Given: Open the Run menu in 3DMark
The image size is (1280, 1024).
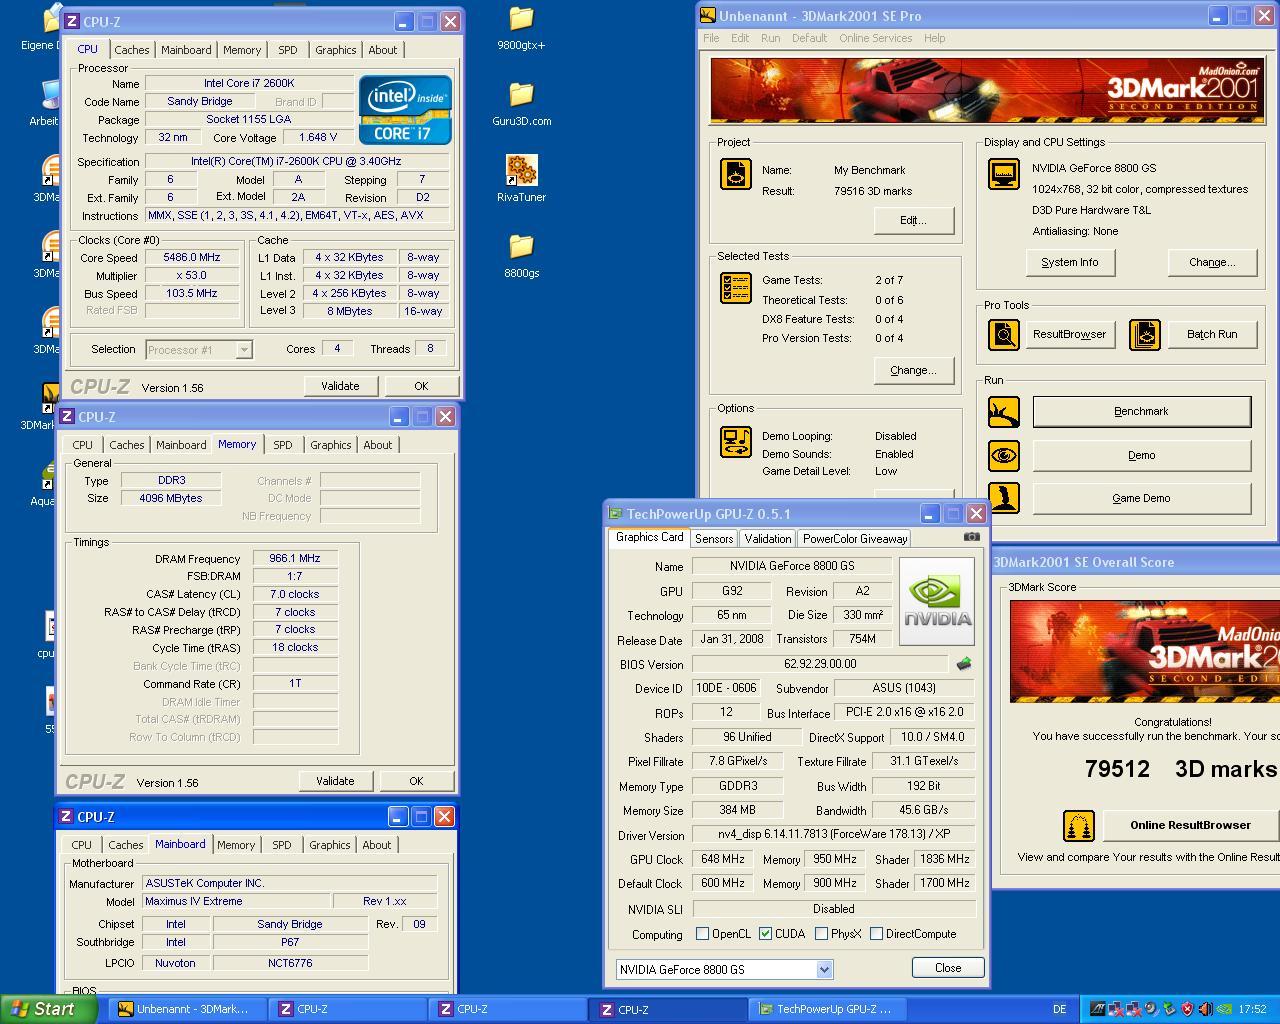Looking at the screenshot, I should coord(770,38).
